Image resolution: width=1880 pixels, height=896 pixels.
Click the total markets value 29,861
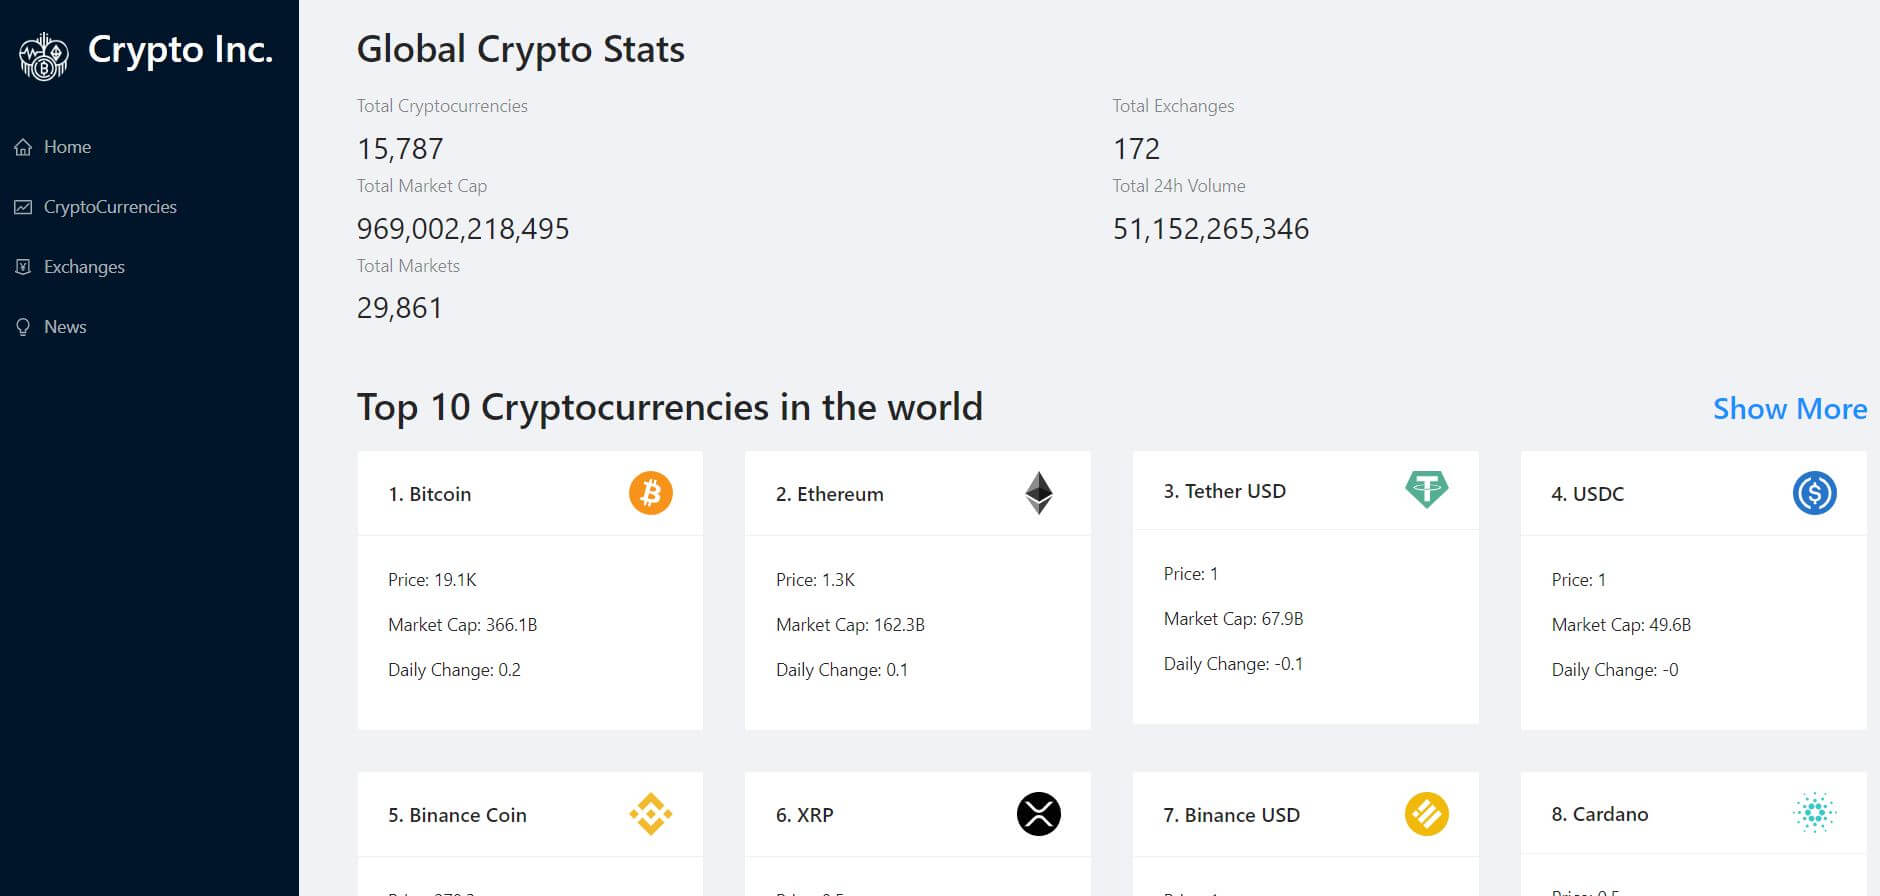pyautogui.click(x=400, y=308)
